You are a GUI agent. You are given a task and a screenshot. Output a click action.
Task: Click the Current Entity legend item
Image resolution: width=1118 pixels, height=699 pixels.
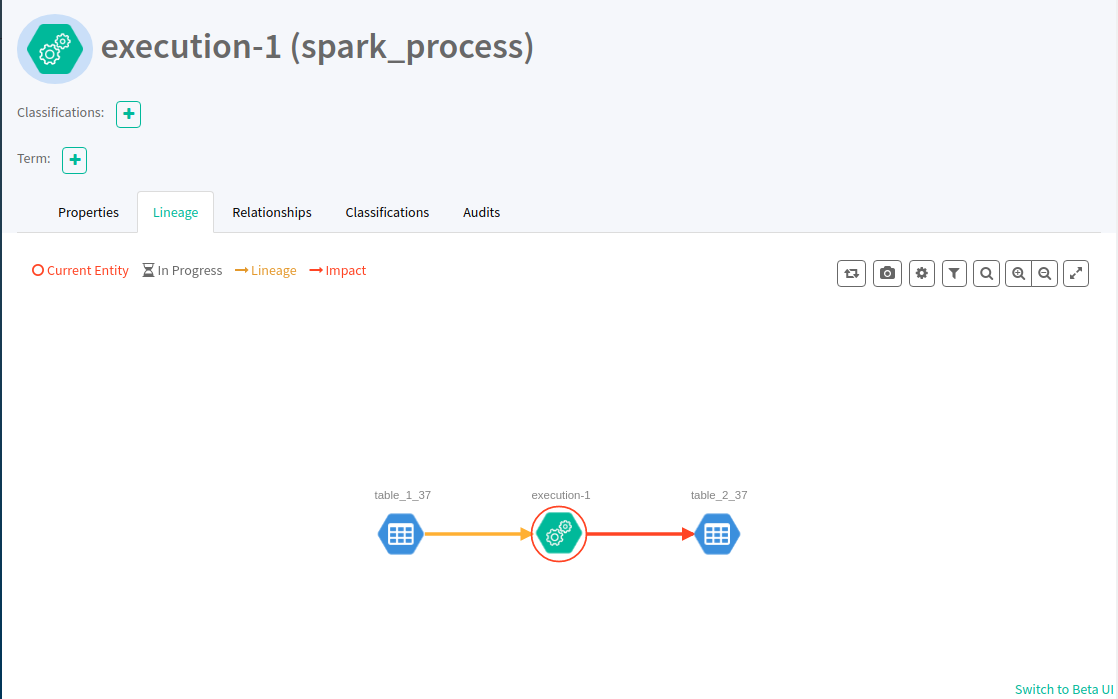coord(81,271)
